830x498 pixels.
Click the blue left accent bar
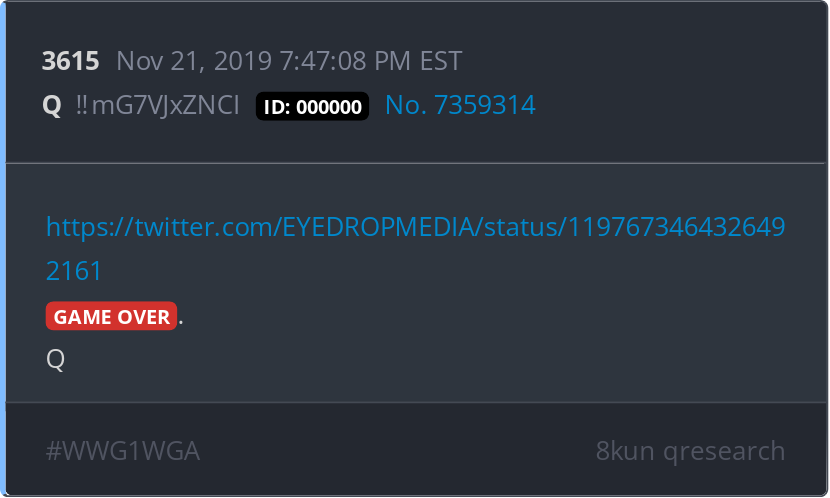coord(3,249)
